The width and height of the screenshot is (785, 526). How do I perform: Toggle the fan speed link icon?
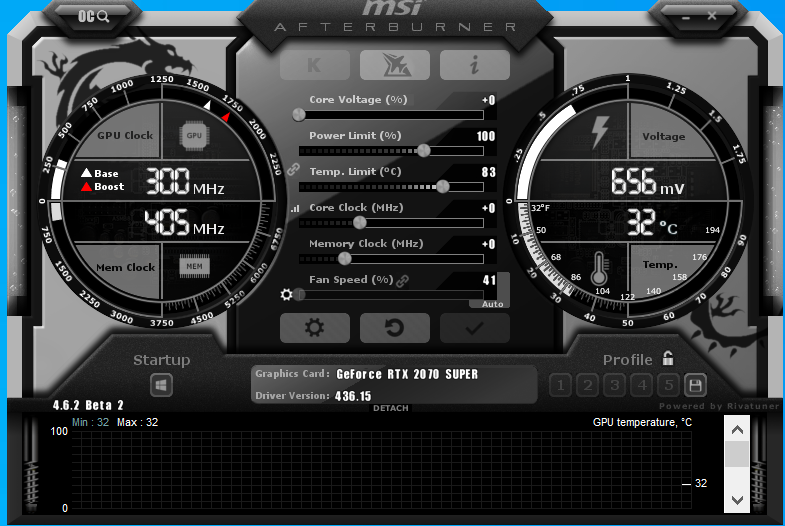pos(402,281)
